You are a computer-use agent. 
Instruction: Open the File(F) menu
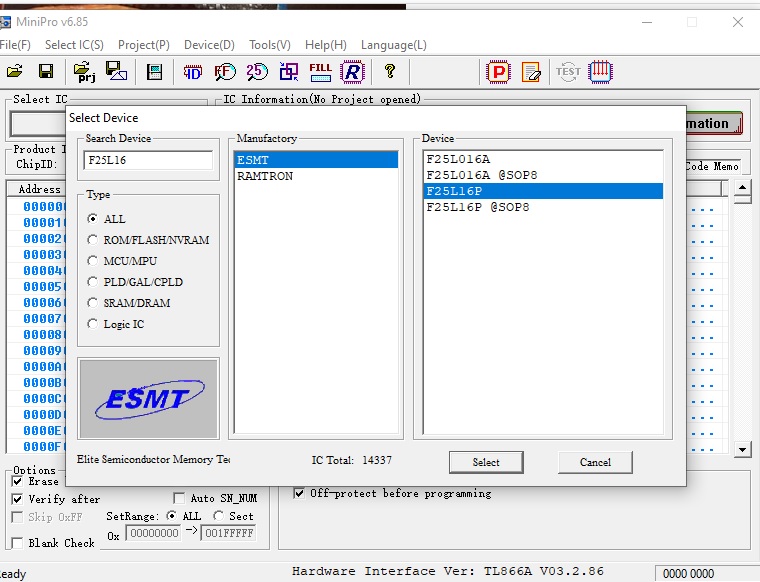pos(15,45)
